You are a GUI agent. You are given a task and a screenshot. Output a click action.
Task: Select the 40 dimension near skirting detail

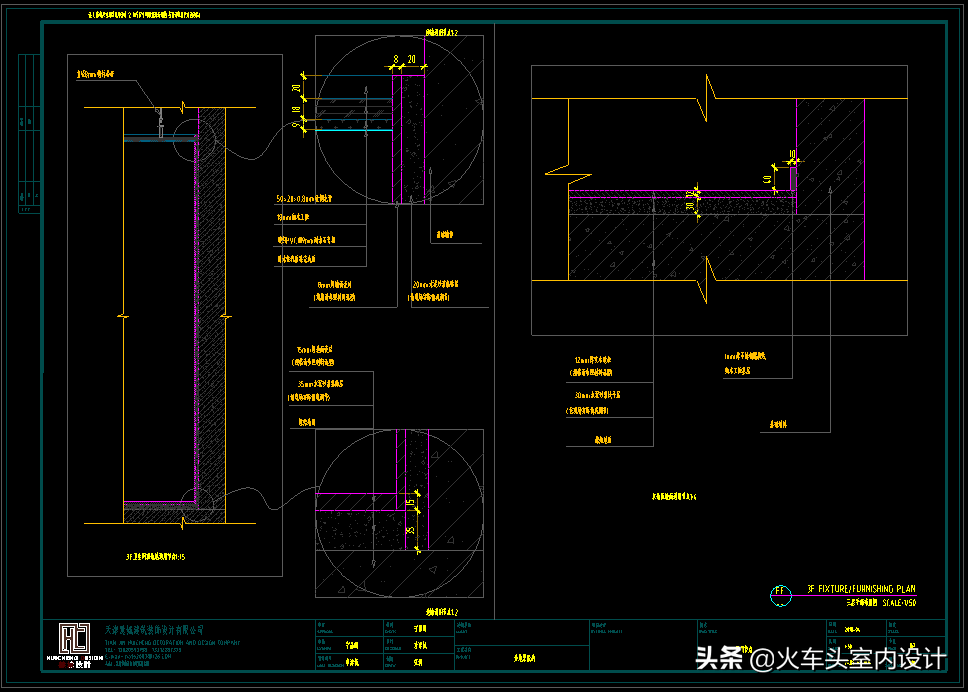[767, 180]
